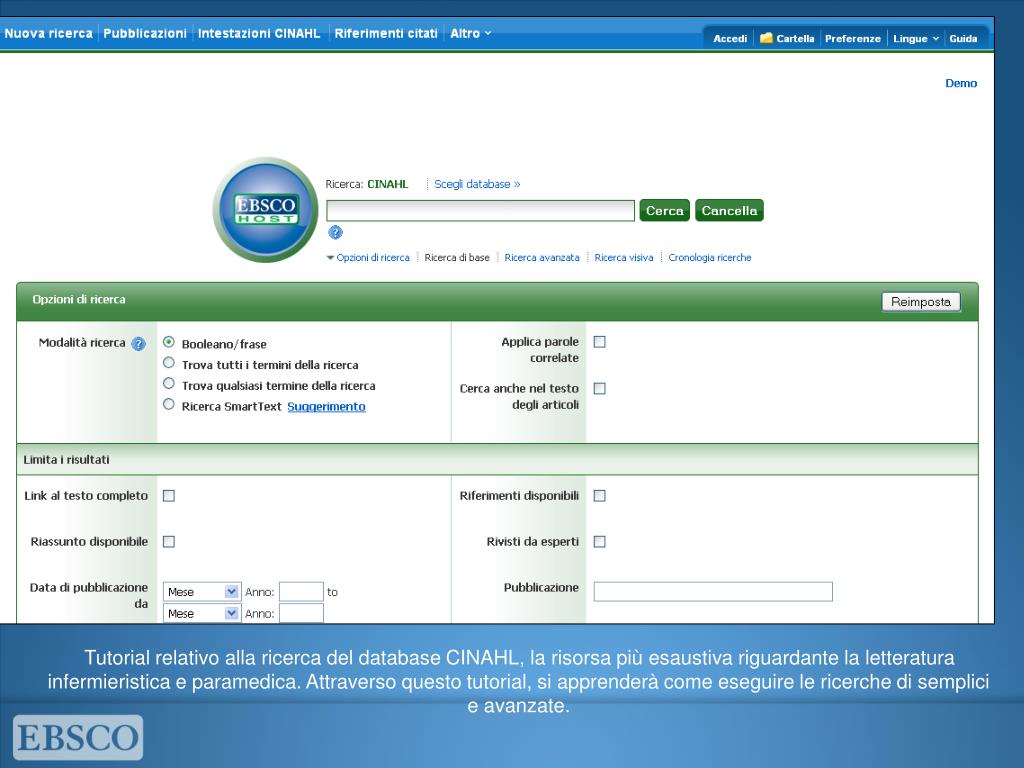Image resolution: width=1024 pixels, height=768 pixels.
Task: Enable Riferimenti disponibili checkbox
Action: [600, 496]
